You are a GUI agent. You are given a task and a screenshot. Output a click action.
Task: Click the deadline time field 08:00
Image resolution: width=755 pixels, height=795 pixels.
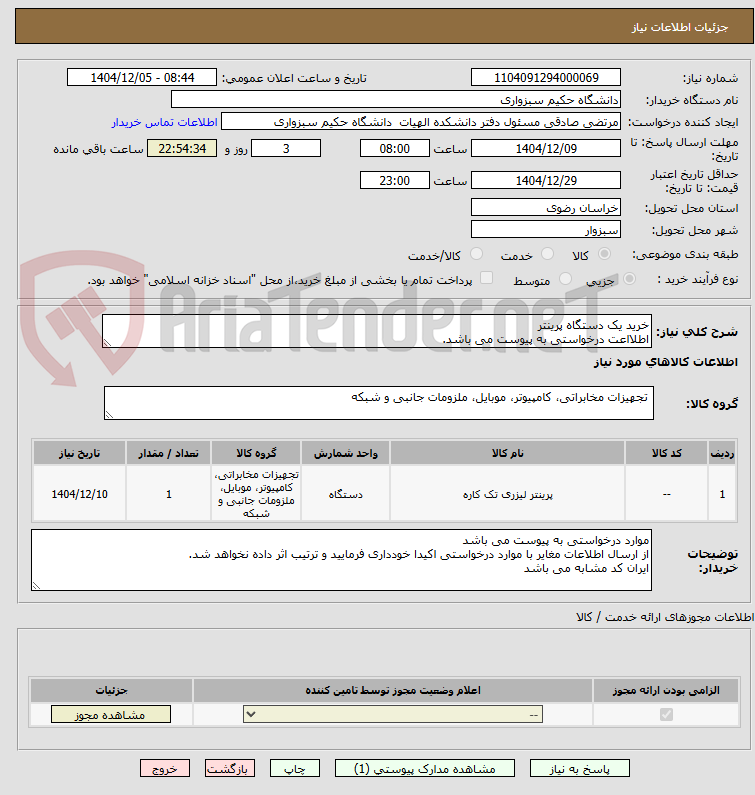click(x=394, y=149)
